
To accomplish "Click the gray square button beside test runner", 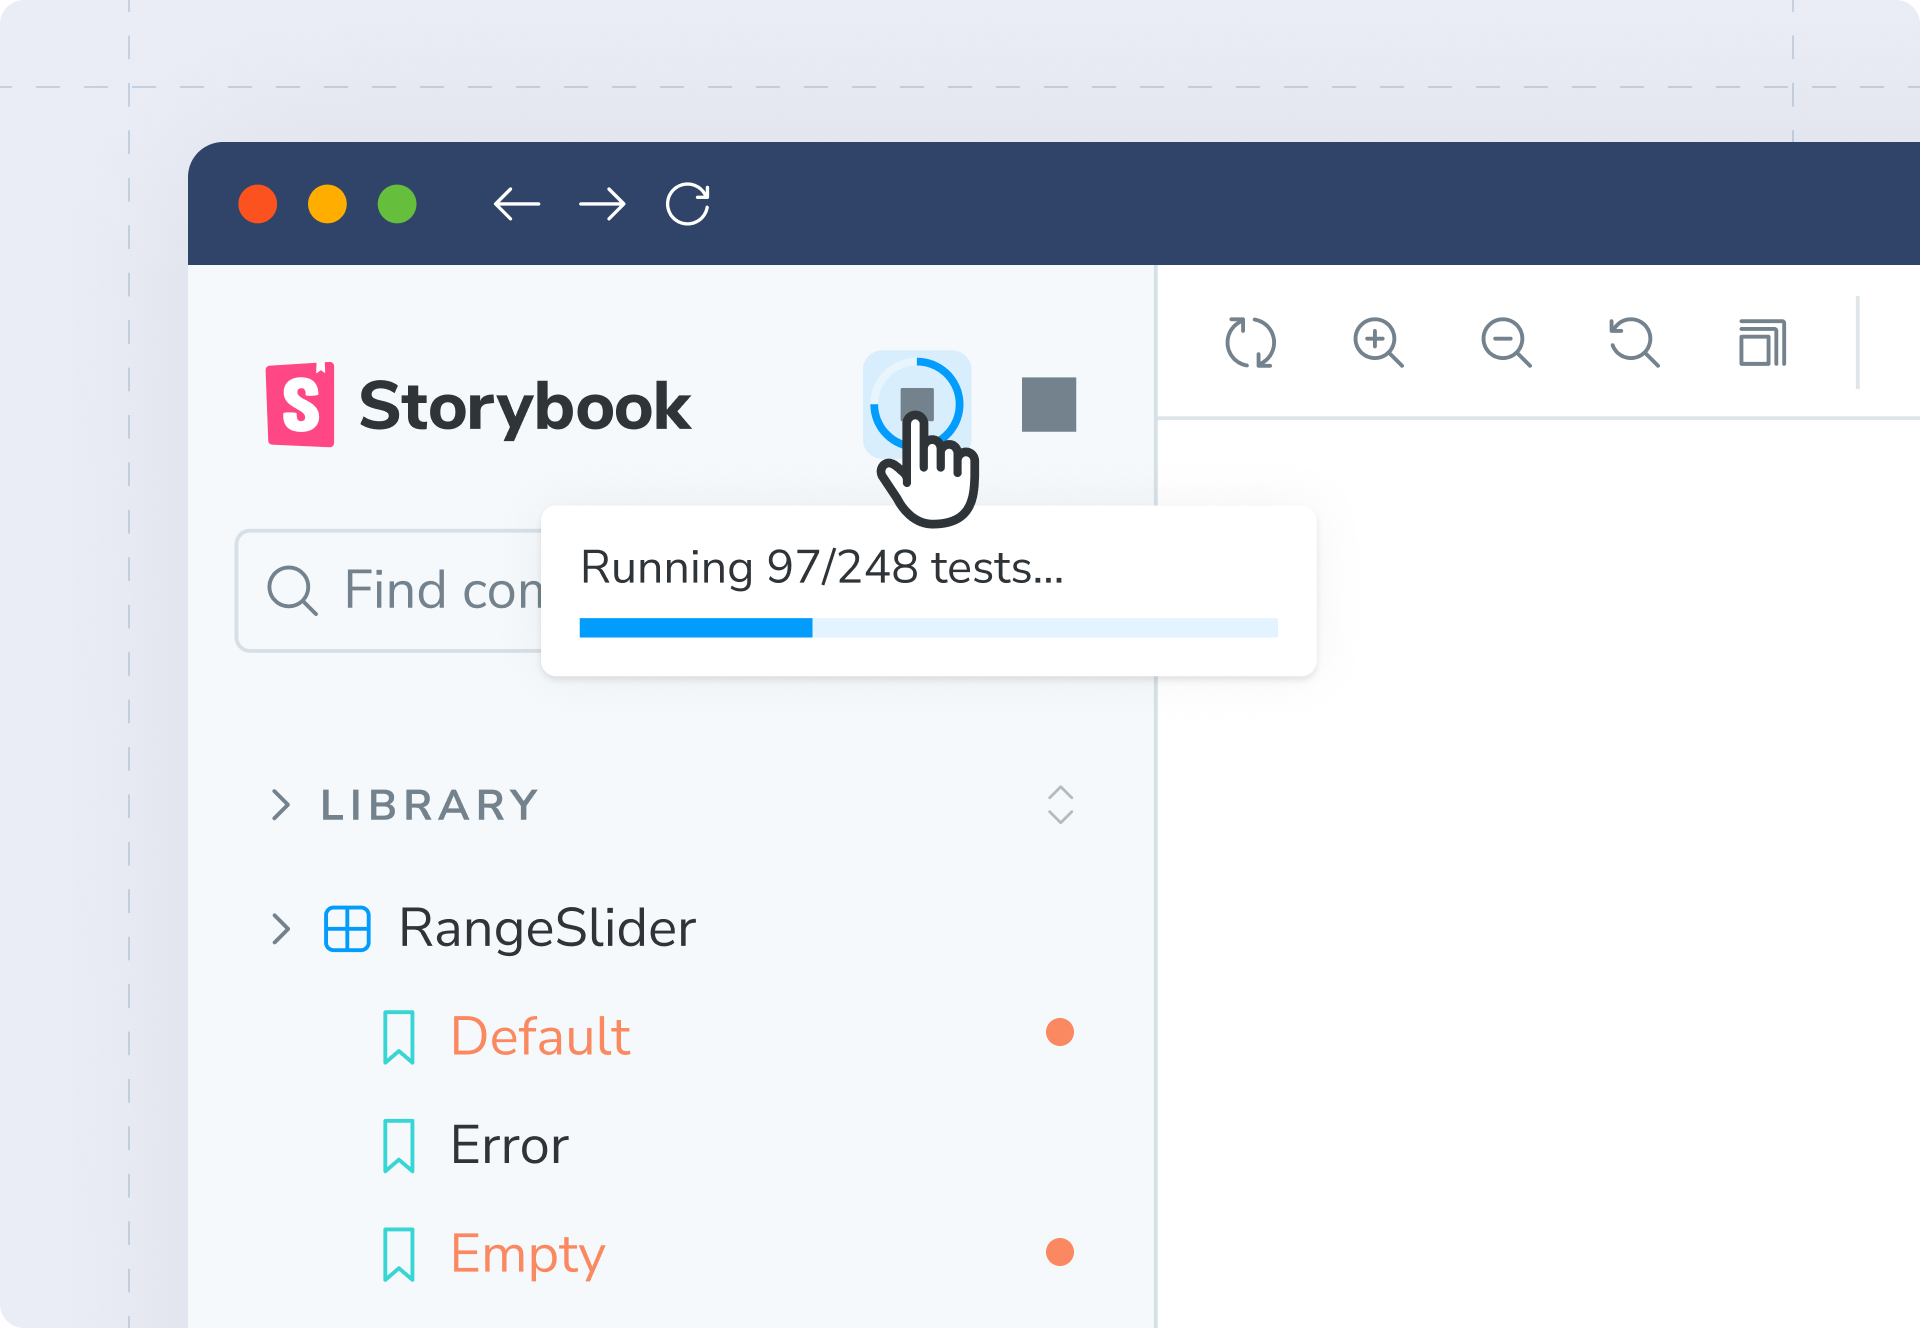I will [x=1049, y=404].
